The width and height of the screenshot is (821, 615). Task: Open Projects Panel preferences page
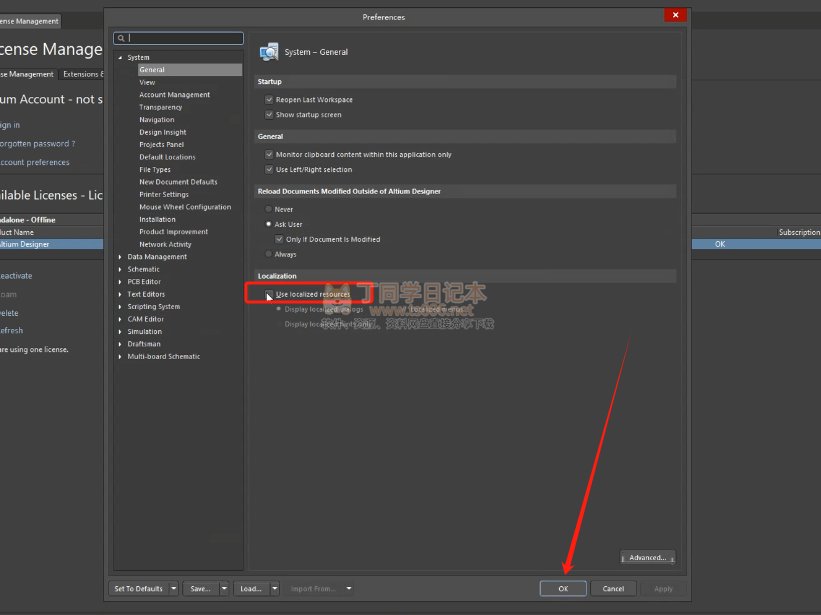161,144
